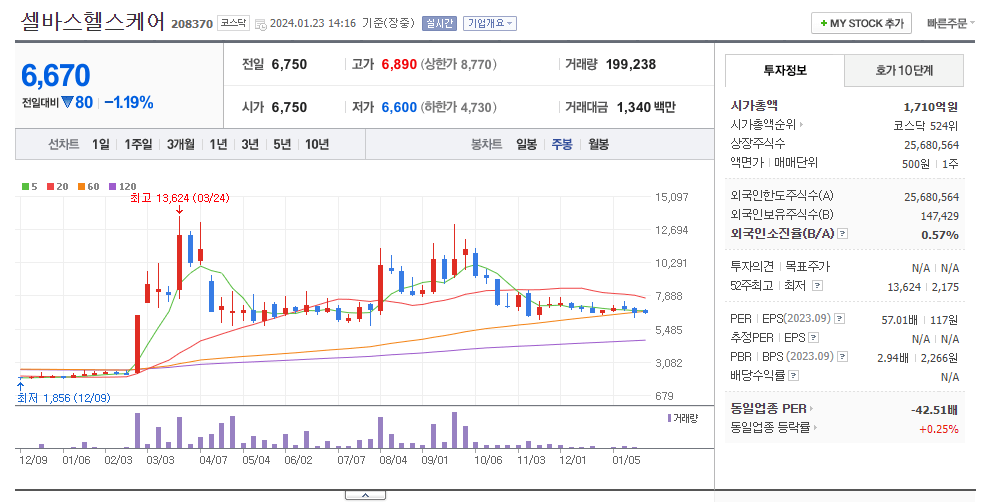Screen dimensions: 999x502
Task: Collapse the chart with the bottom chevron handle
Action: [x=365, y=495]
